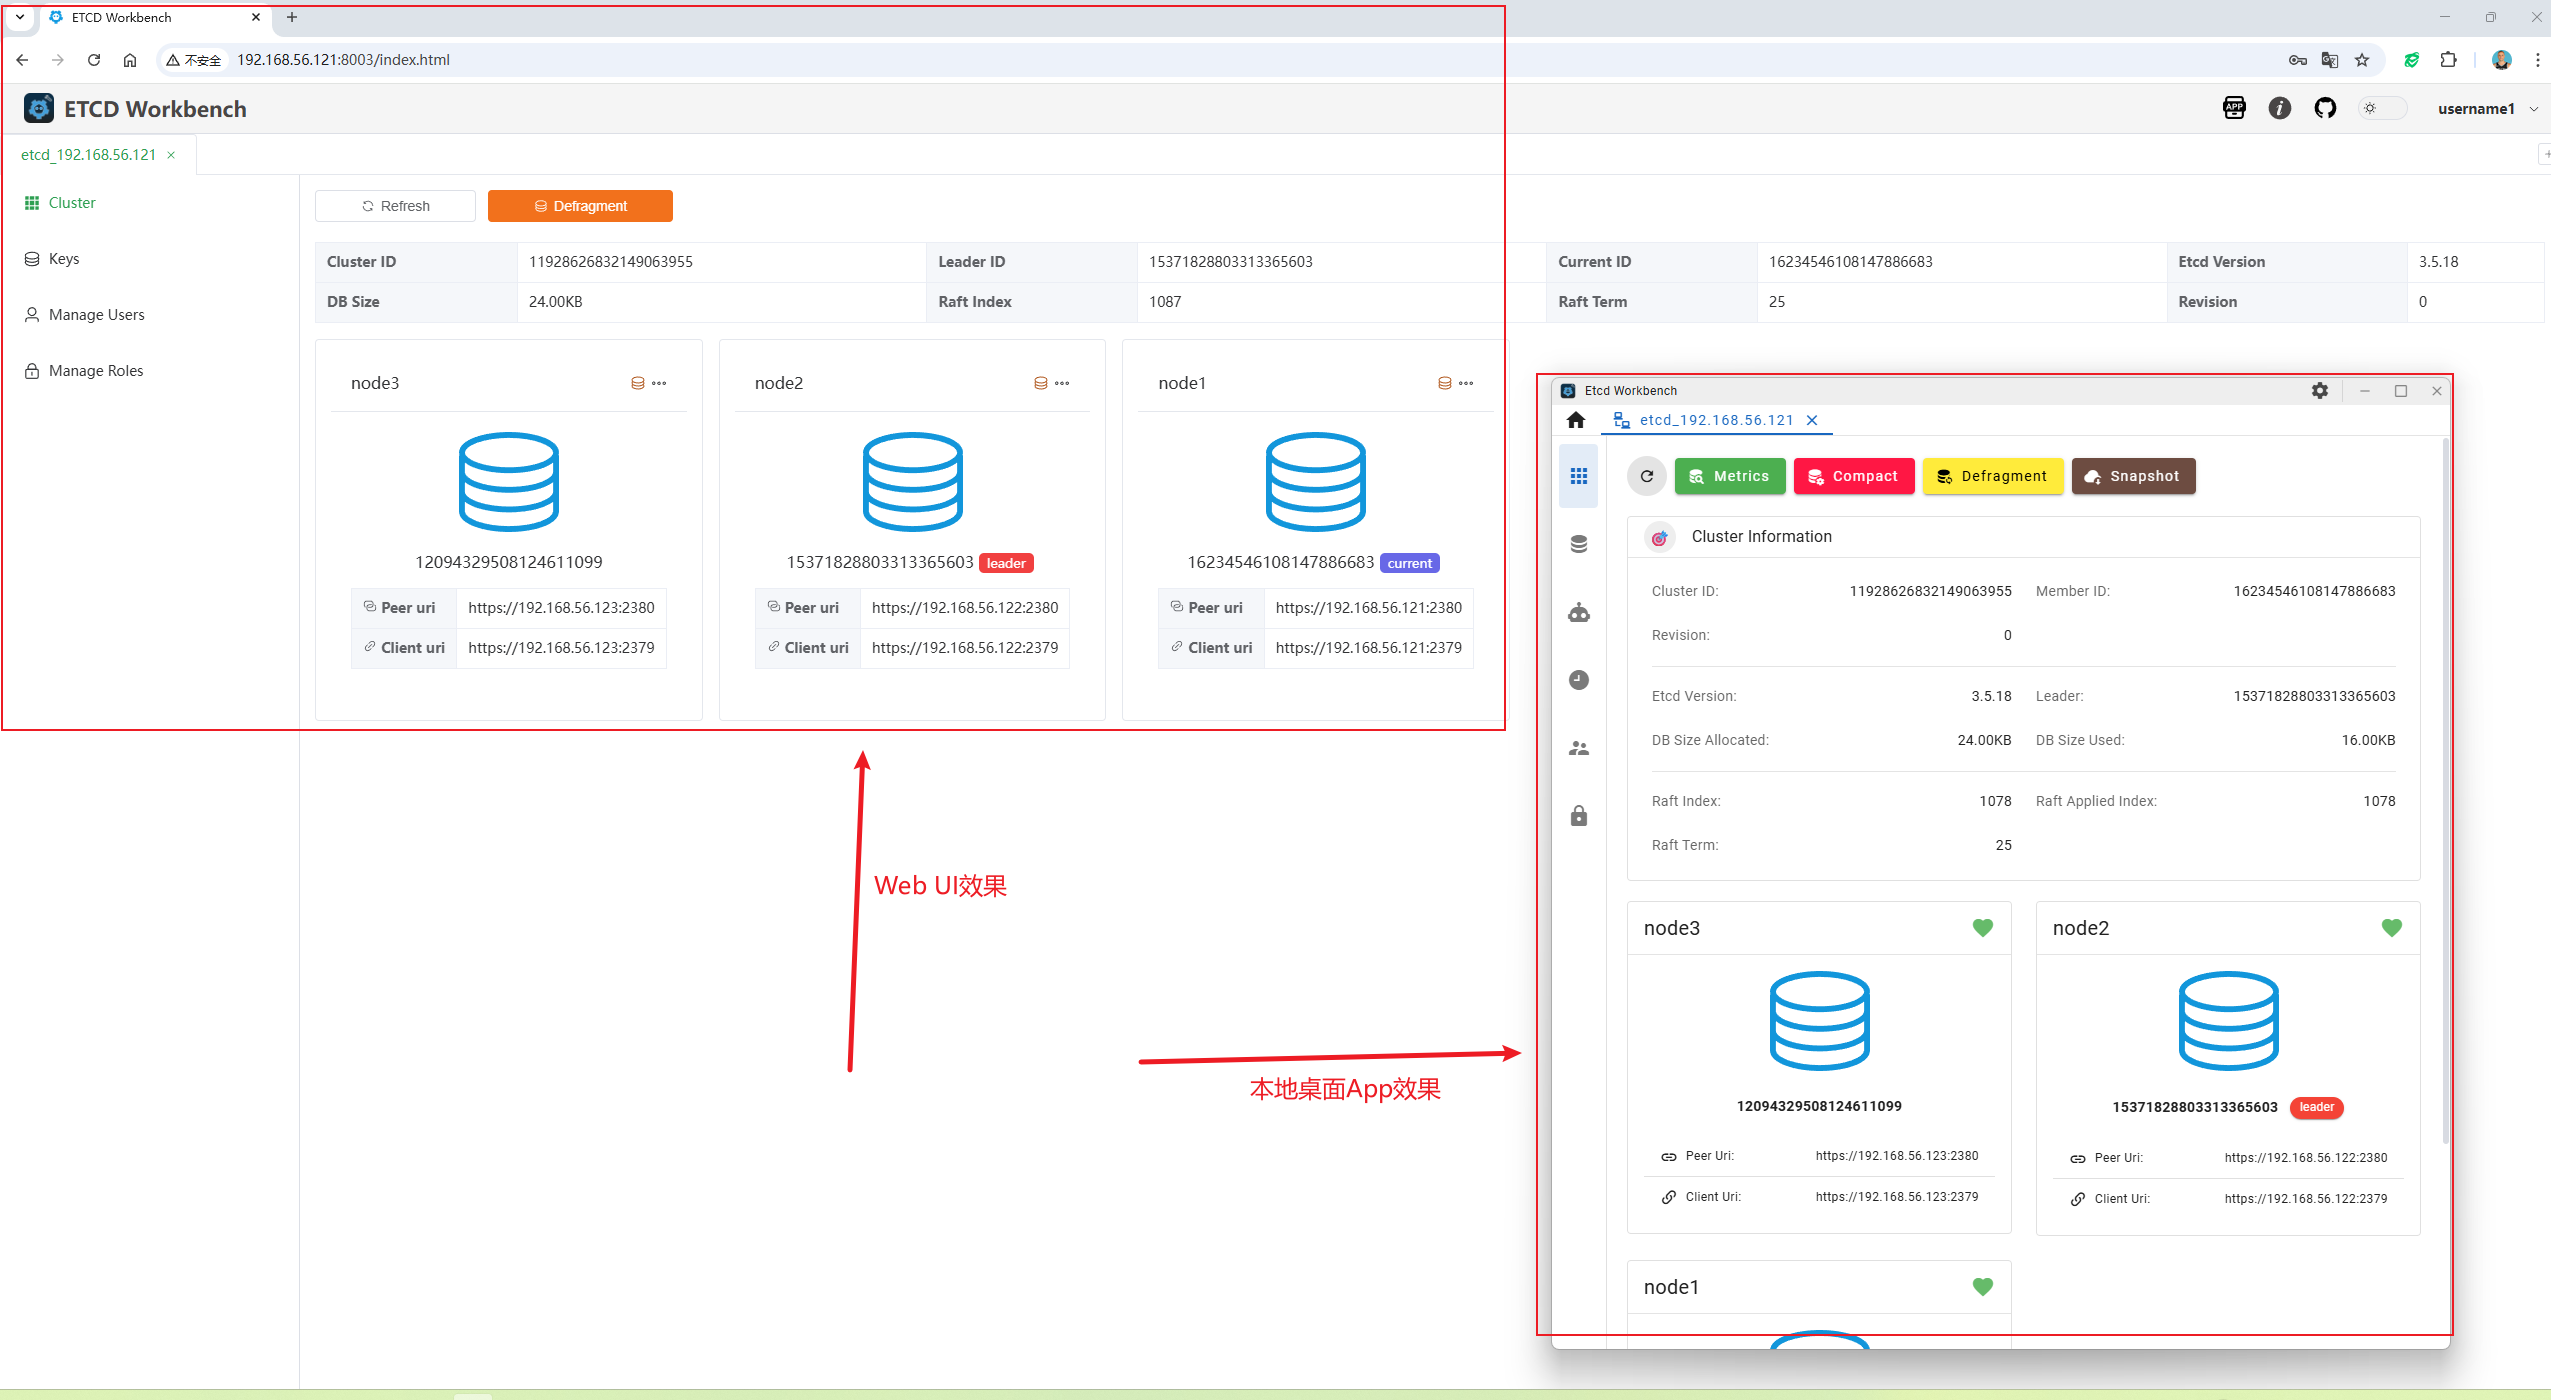2551x1400 pixels.
Task: Click node2 database image in desktop app
Action: [x=2229, y=1021]
